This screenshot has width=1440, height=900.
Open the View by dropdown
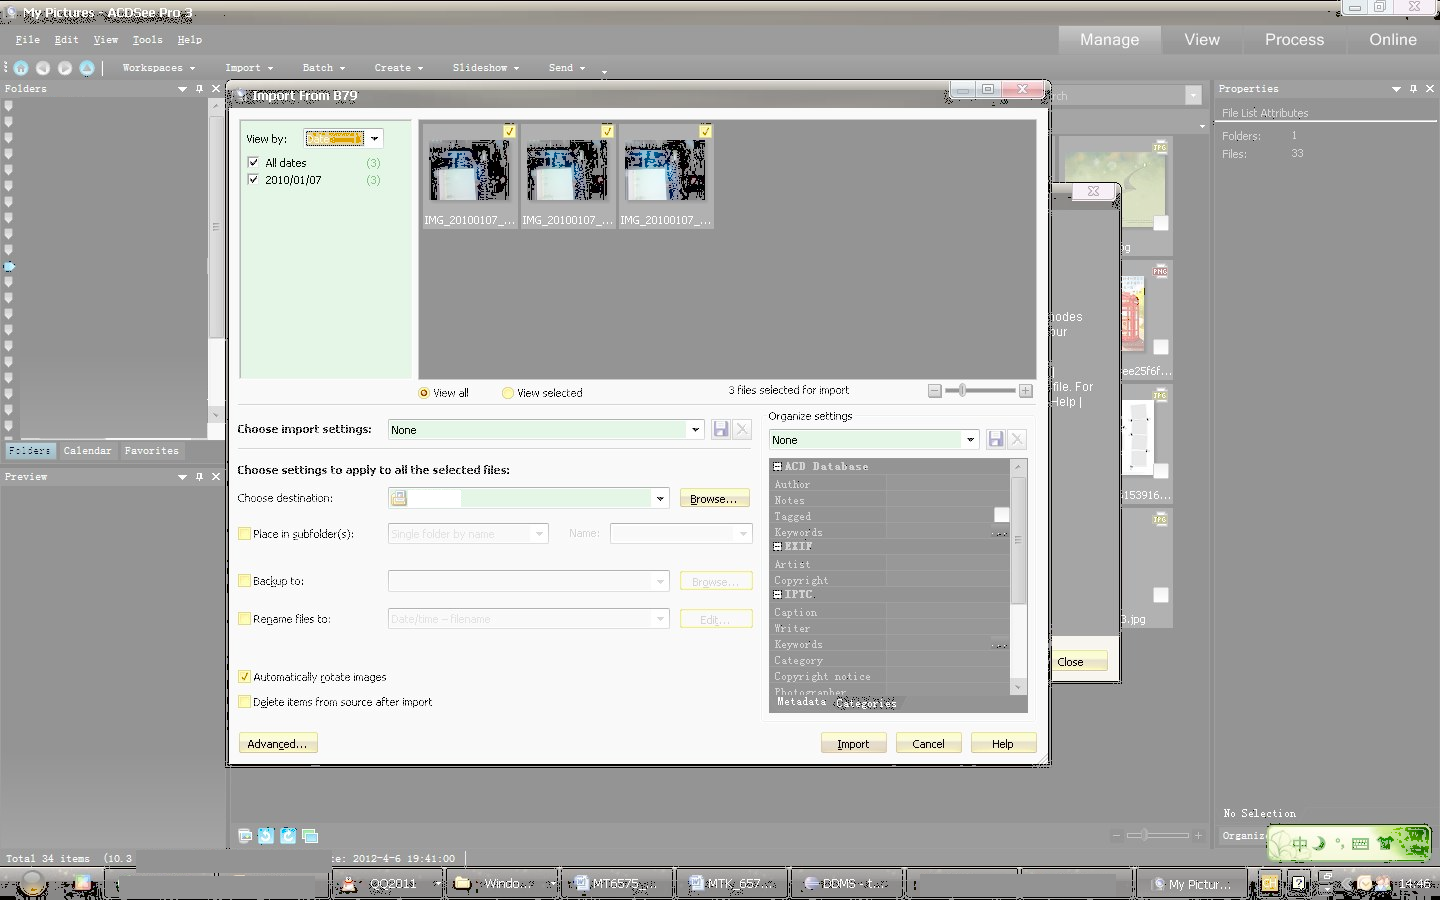(x=374, y=139)
